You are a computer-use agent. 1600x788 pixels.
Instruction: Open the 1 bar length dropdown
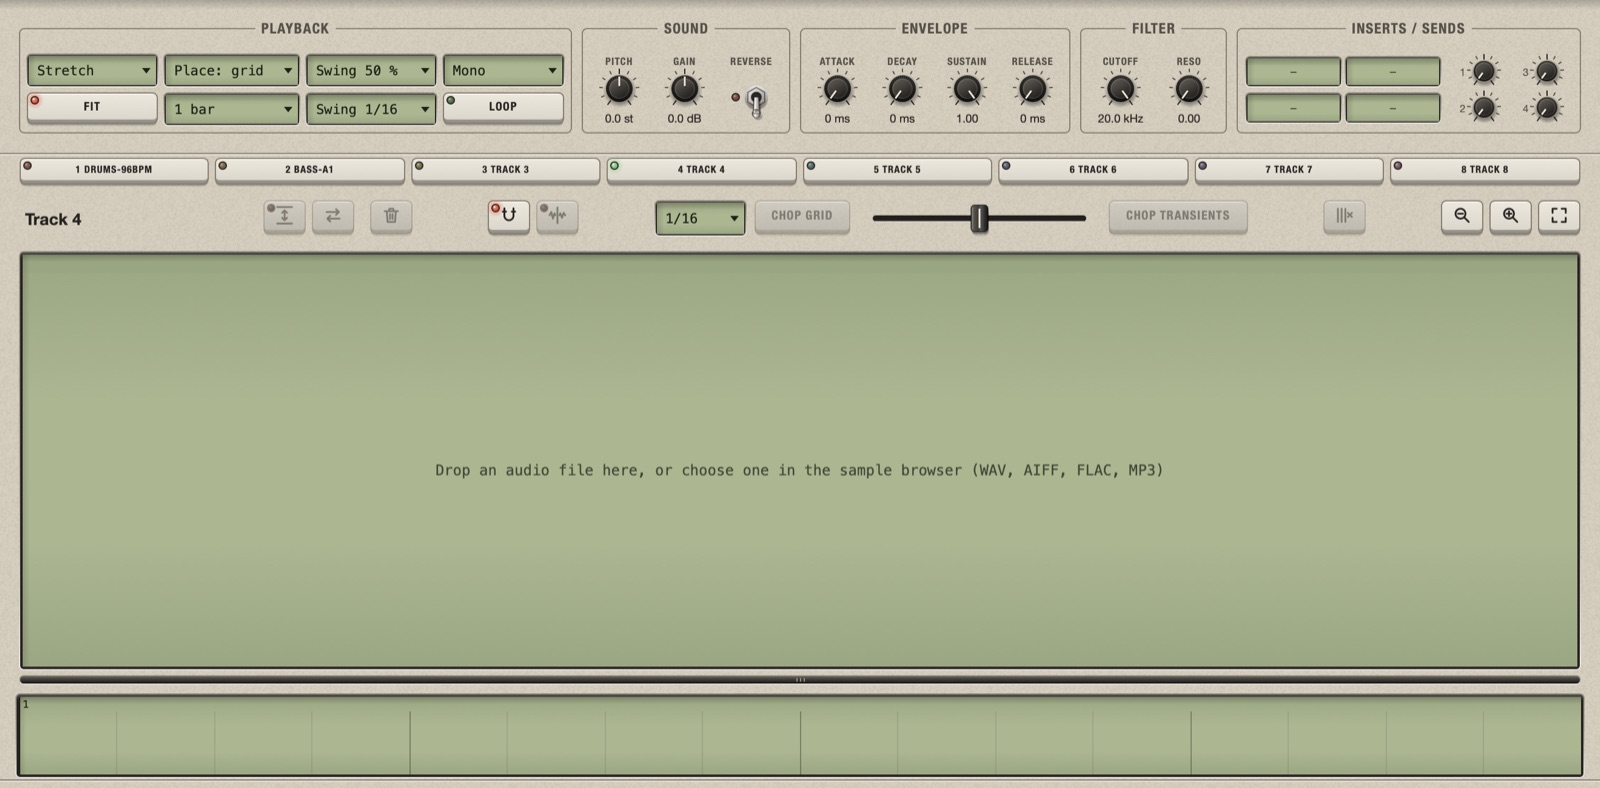pyautogui.click(x=232, y=109)
